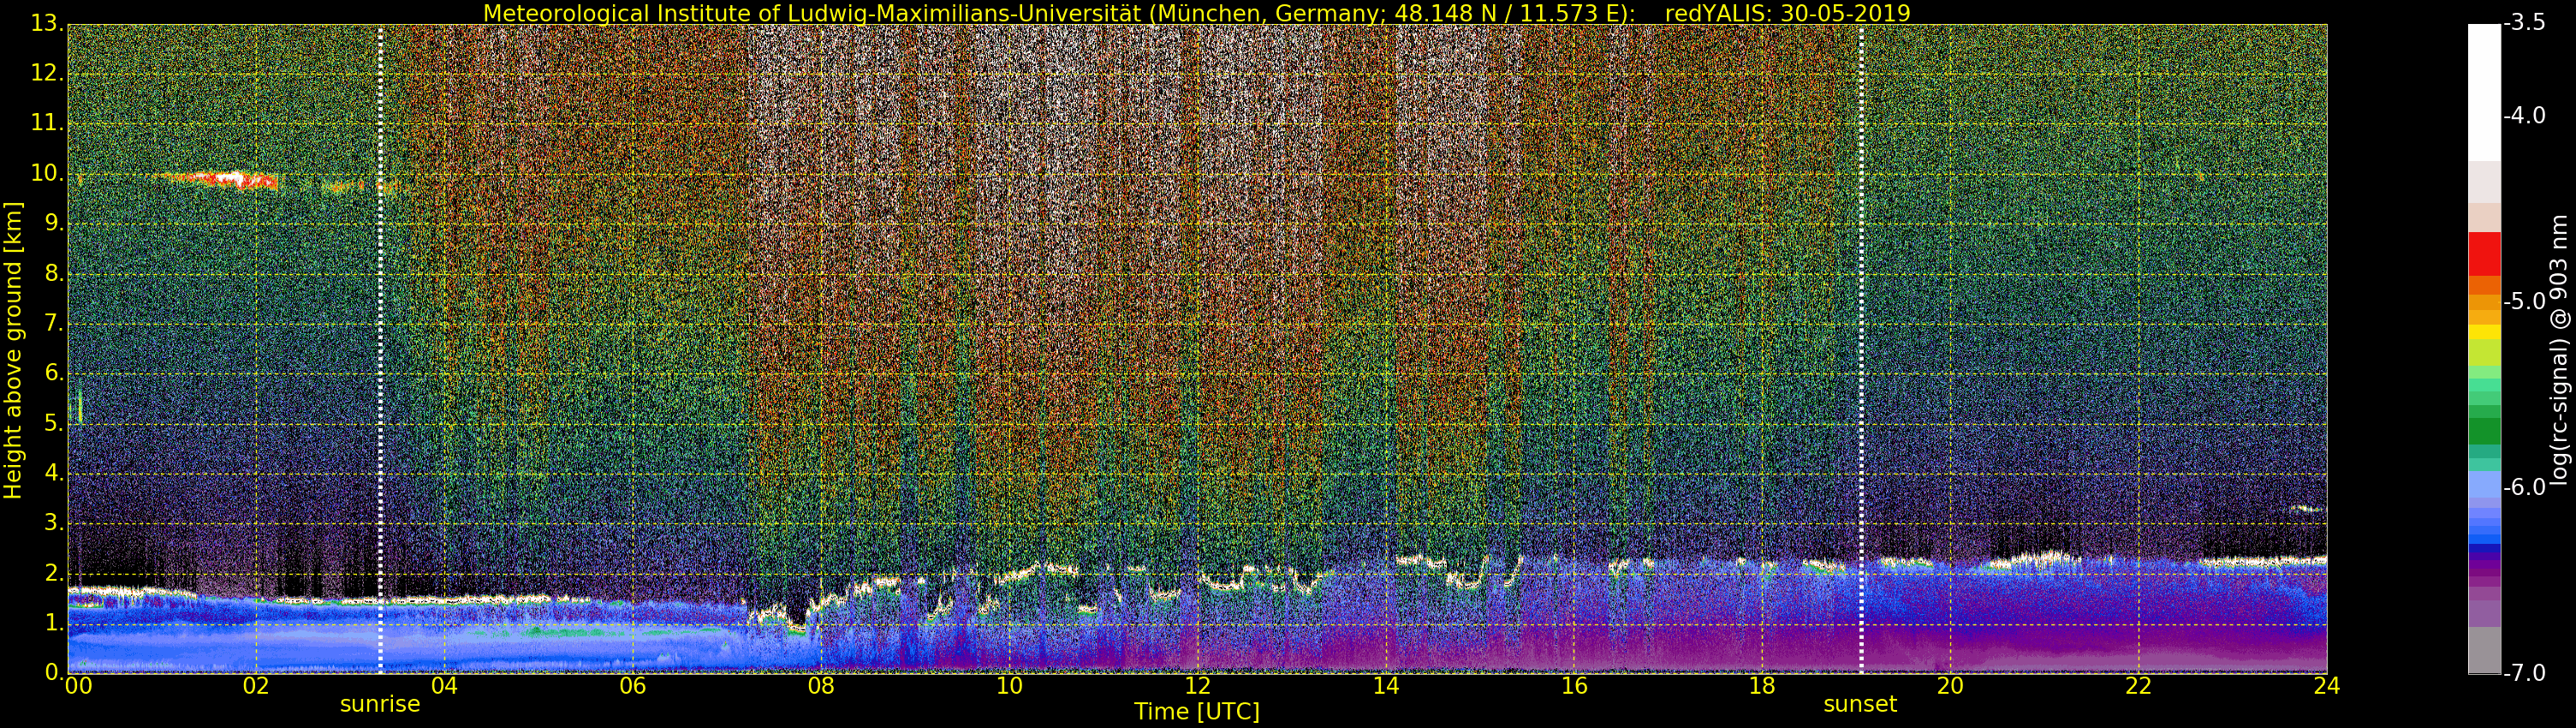Screen dimensions: 2576x728
Task: Click the 9 km height tick label
Action: click(53, 223)
